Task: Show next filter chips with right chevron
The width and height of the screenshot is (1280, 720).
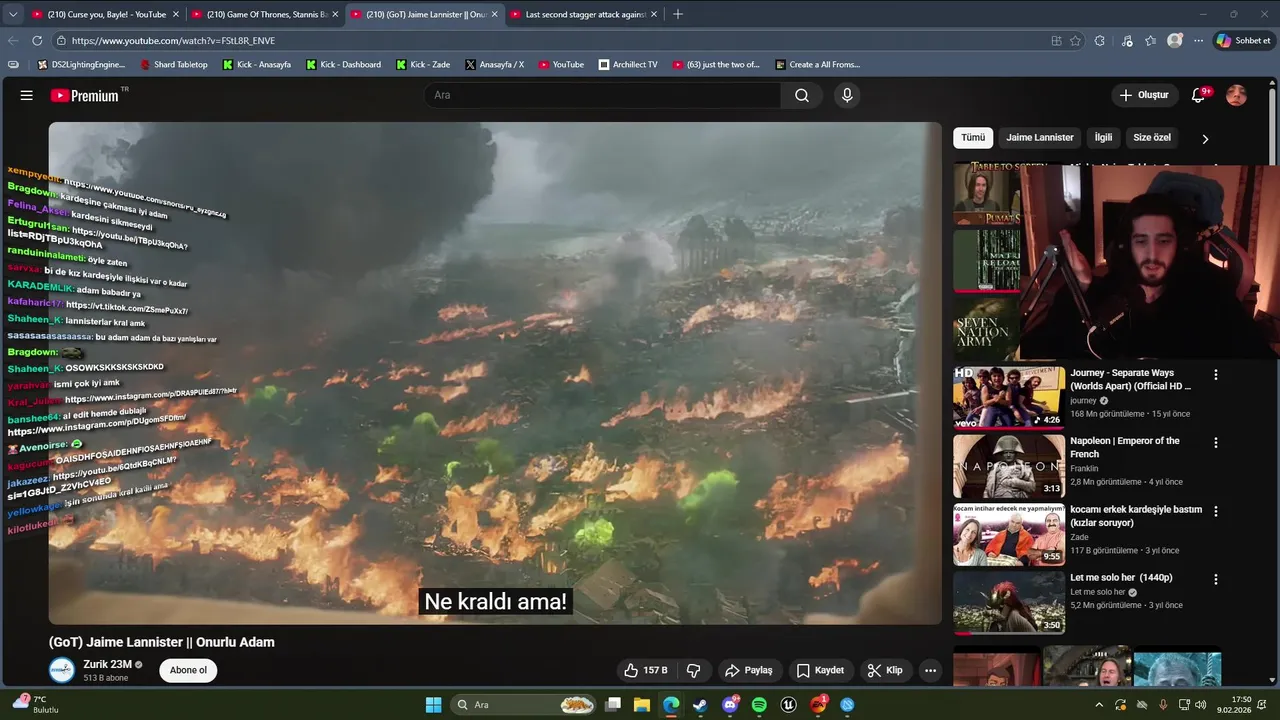Action: [x=1205, y=139]
